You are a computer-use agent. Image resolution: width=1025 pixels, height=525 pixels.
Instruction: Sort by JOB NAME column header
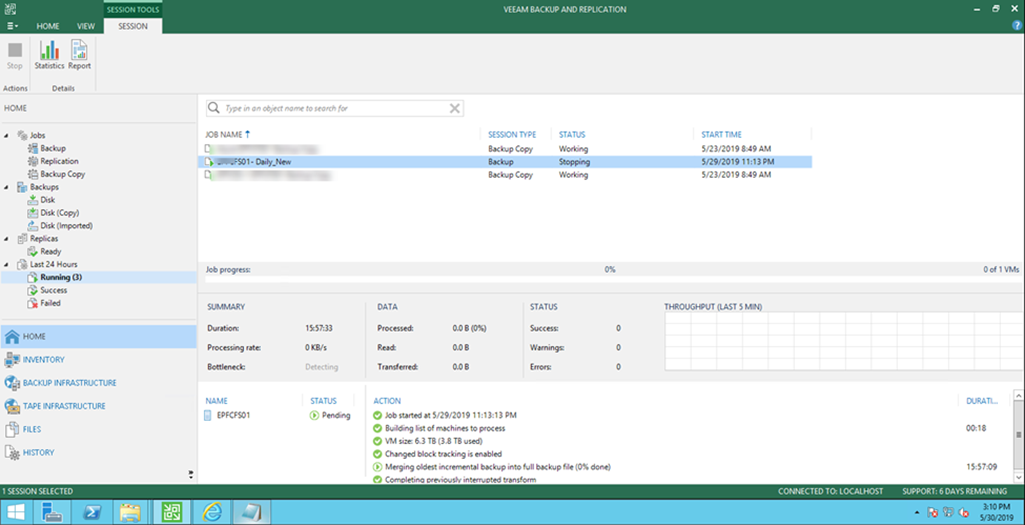coord(227,135)
